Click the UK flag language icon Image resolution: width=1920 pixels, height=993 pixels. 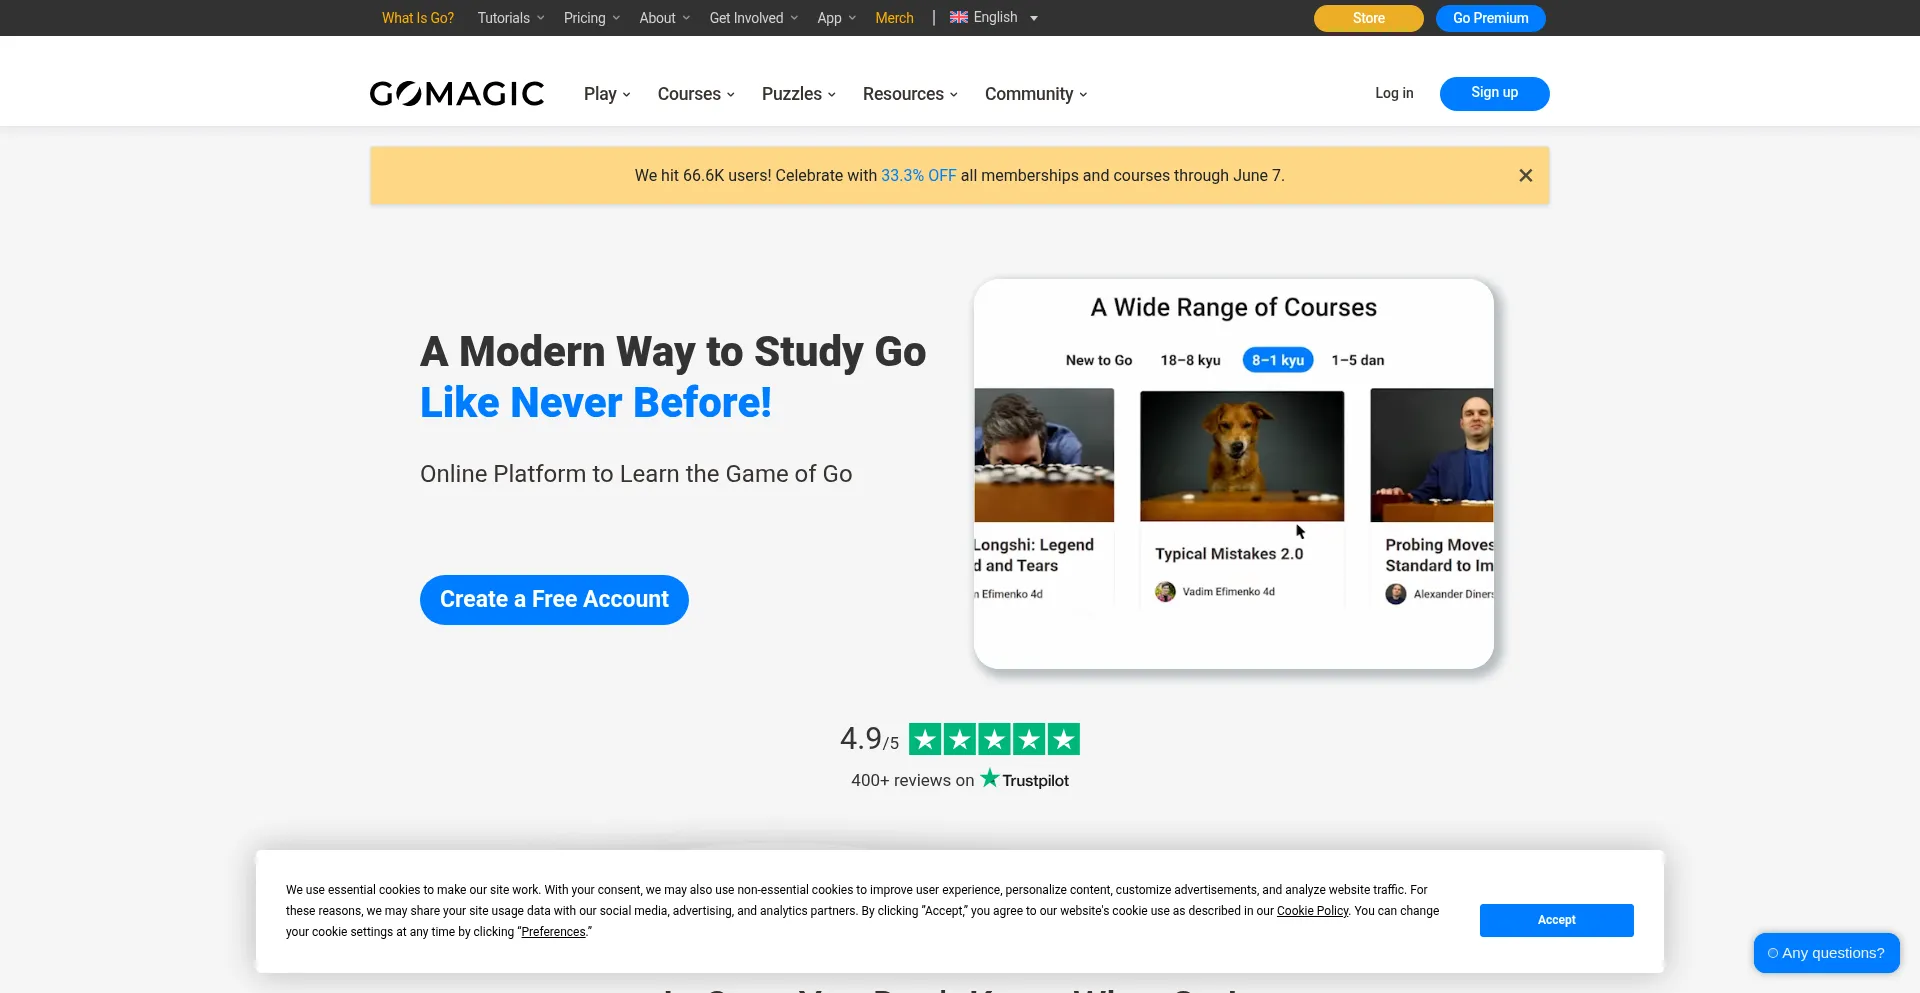pyautogui.click(x=958, y=18)
